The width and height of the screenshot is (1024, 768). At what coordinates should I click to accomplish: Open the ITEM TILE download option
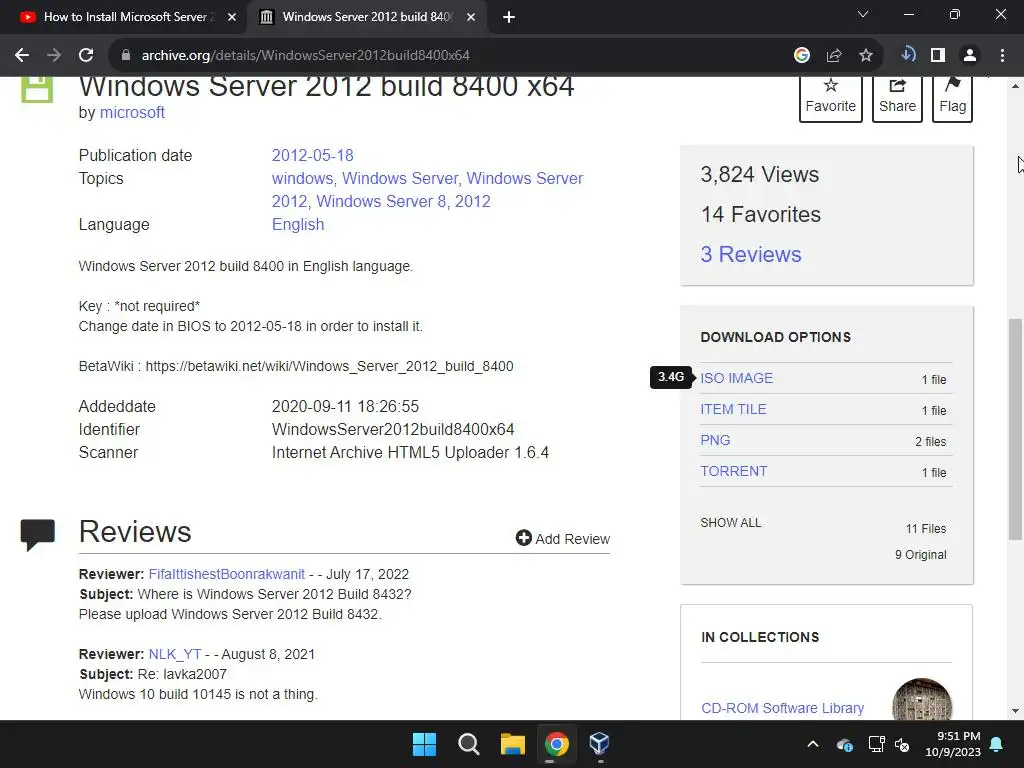tap(733, 409)
